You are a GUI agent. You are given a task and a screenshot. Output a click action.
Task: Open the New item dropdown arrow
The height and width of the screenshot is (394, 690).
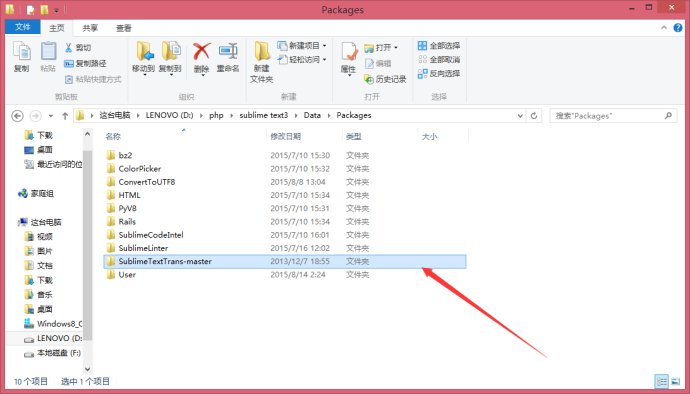325,46
